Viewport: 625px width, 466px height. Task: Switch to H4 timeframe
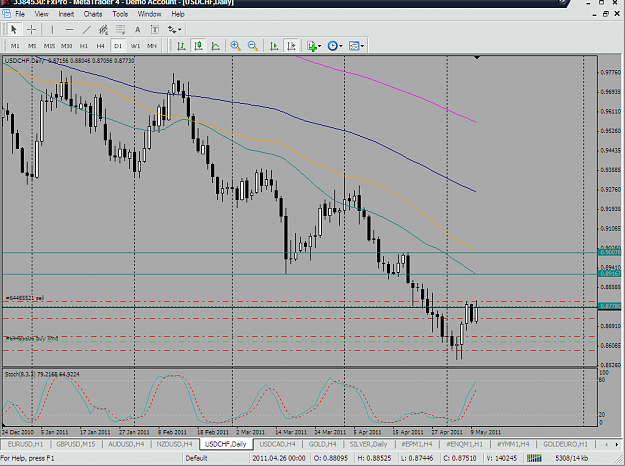pyautogui.click(x=100, y=46)
